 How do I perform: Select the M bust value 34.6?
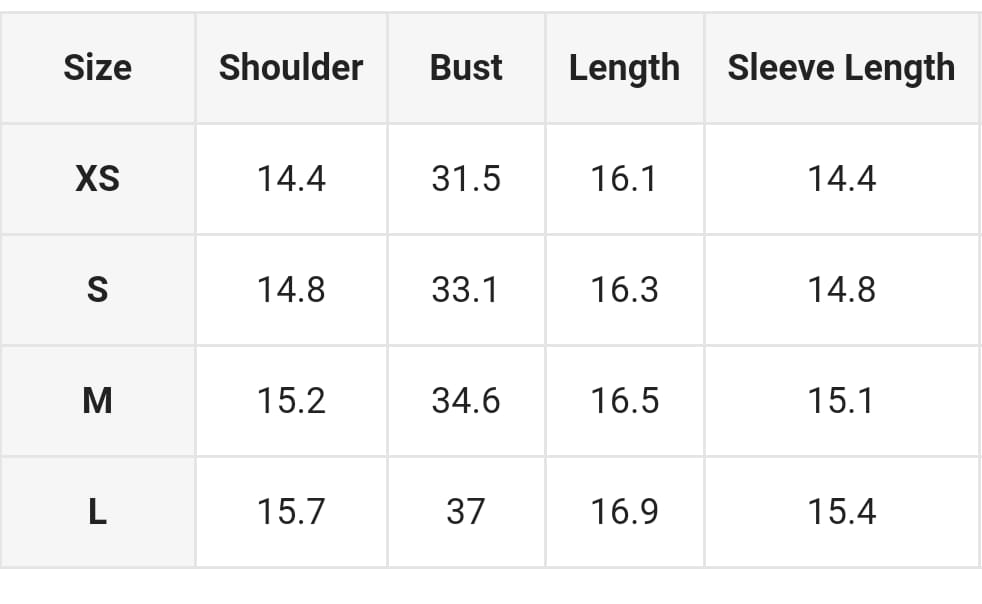[466, 401]
